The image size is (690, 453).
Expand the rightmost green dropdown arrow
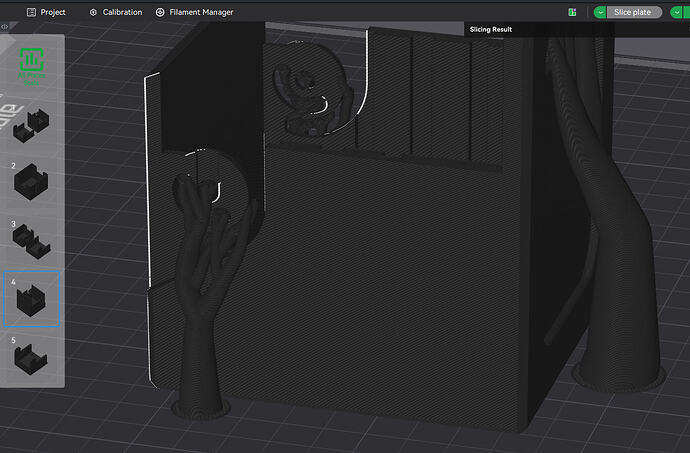pyautogui.click(x=676, y=12)
